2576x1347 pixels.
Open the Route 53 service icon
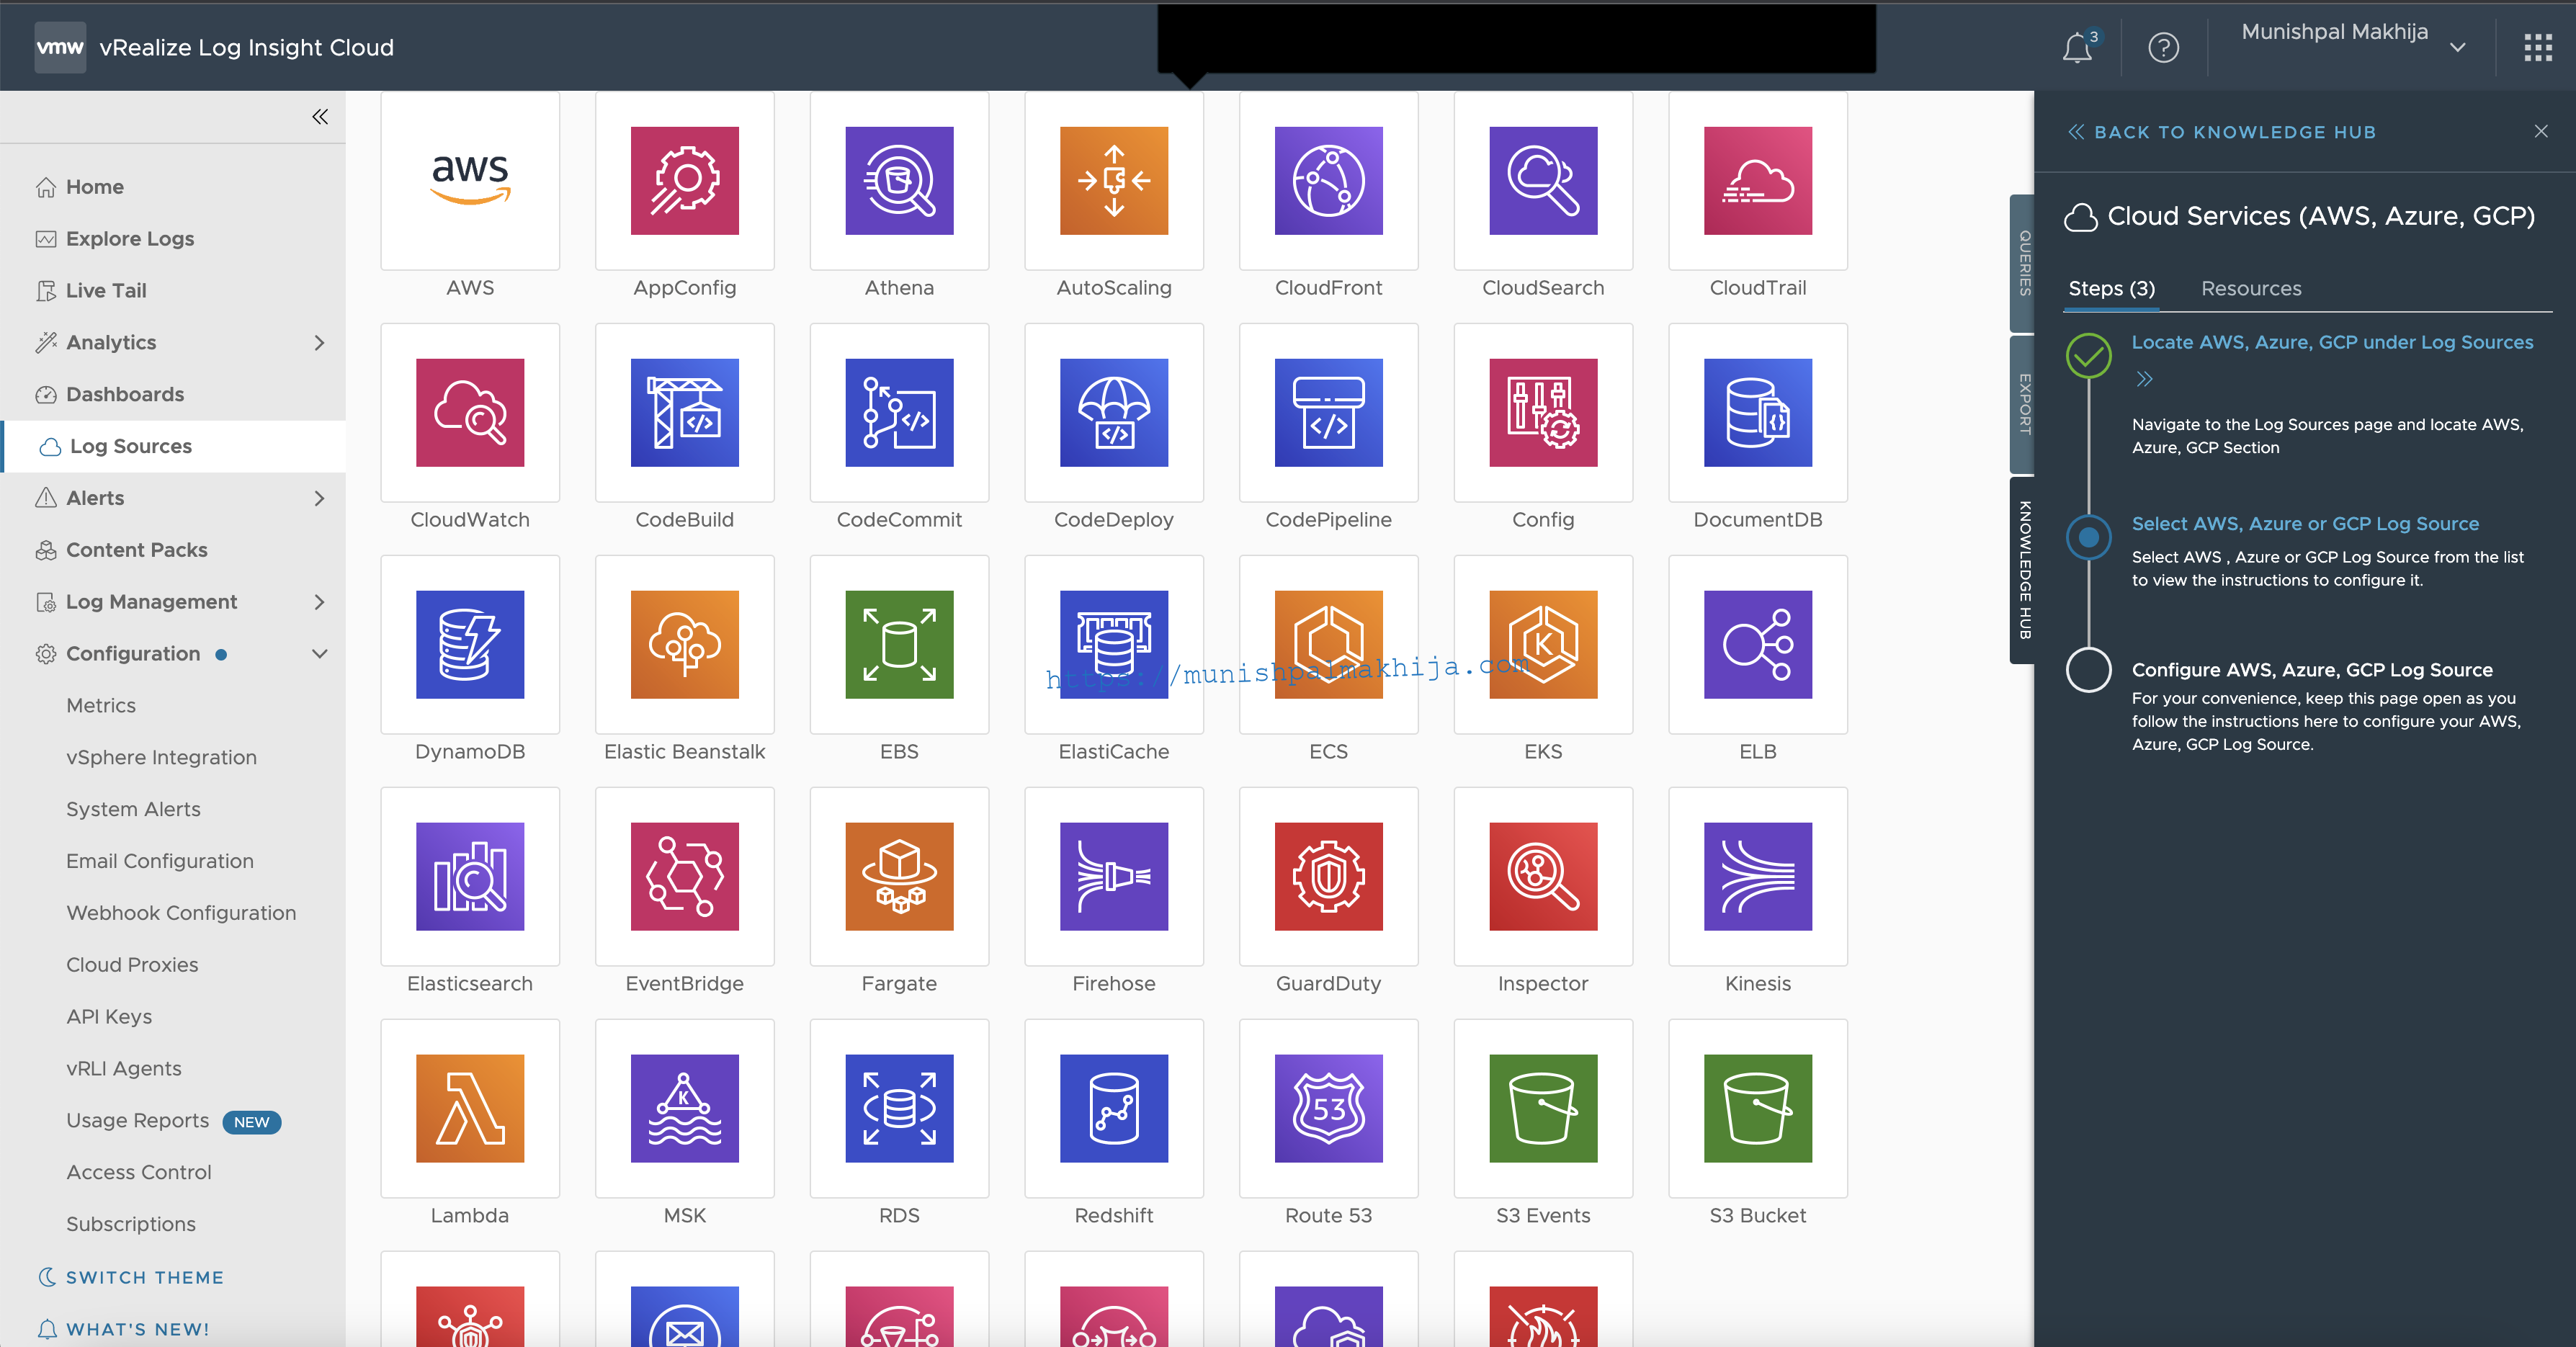(1329, 1109)
